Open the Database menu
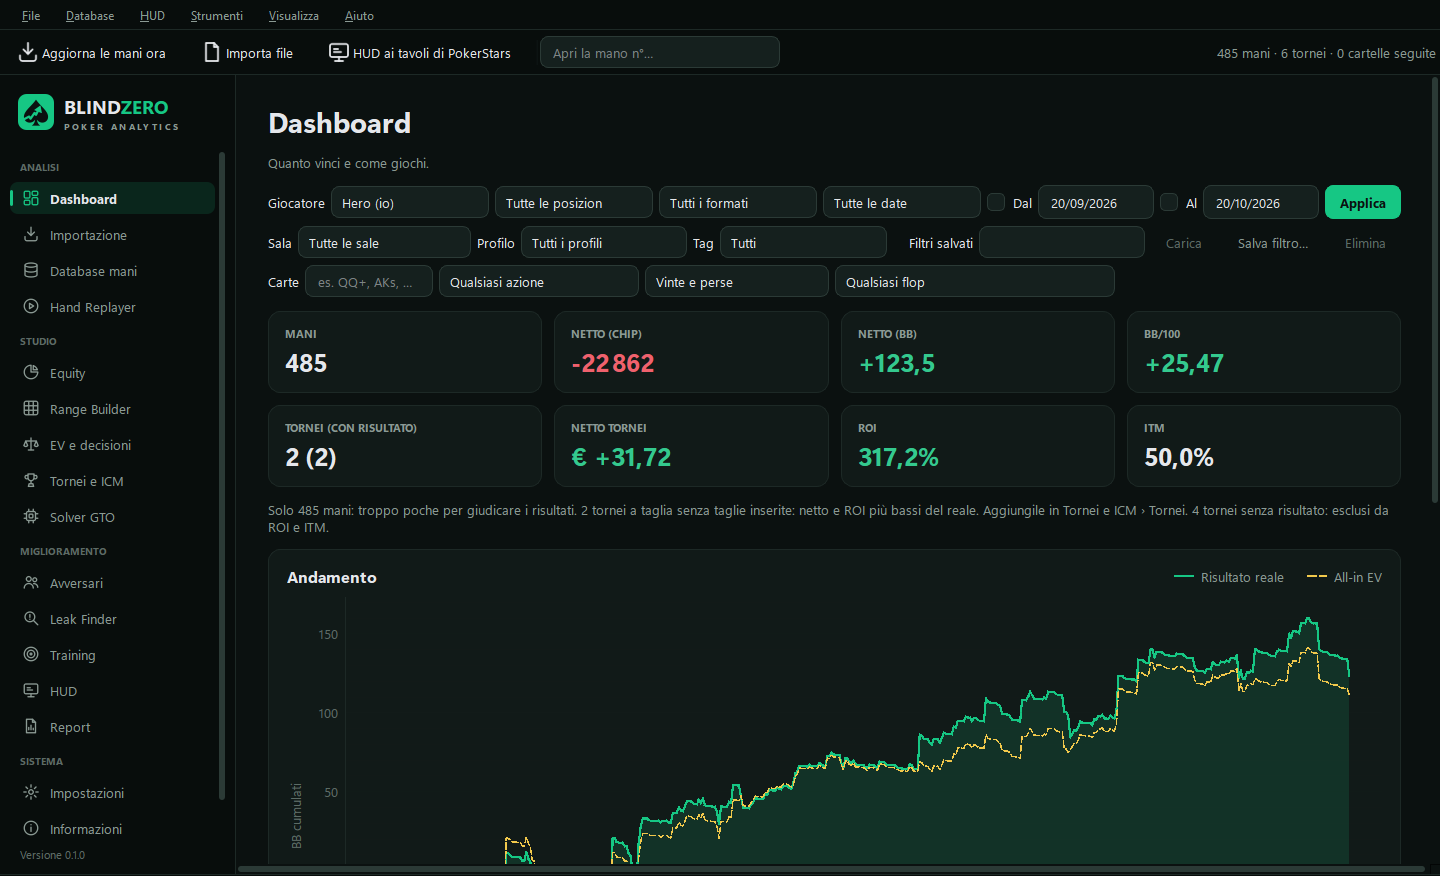This screenshot has width=1440, height=876. (90, 15)
